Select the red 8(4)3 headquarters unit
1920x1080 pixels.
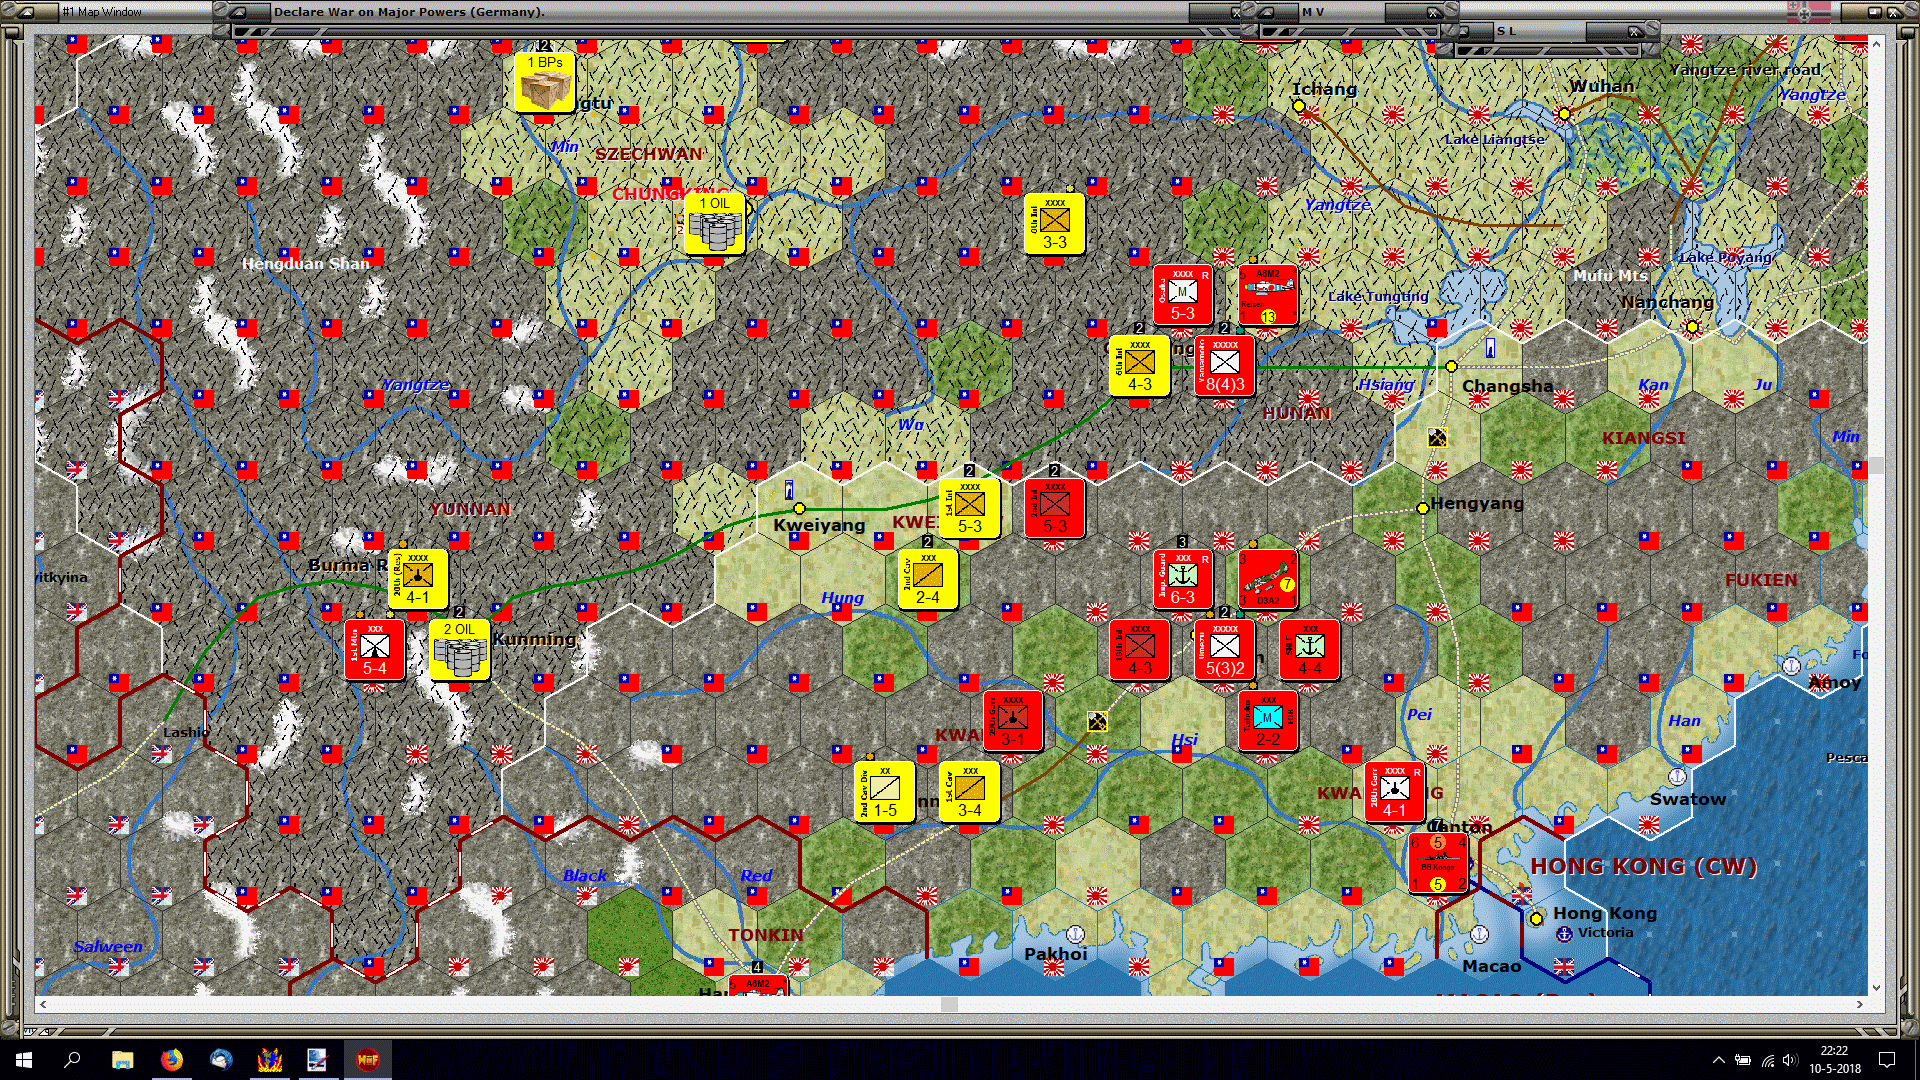[1225, 366]
